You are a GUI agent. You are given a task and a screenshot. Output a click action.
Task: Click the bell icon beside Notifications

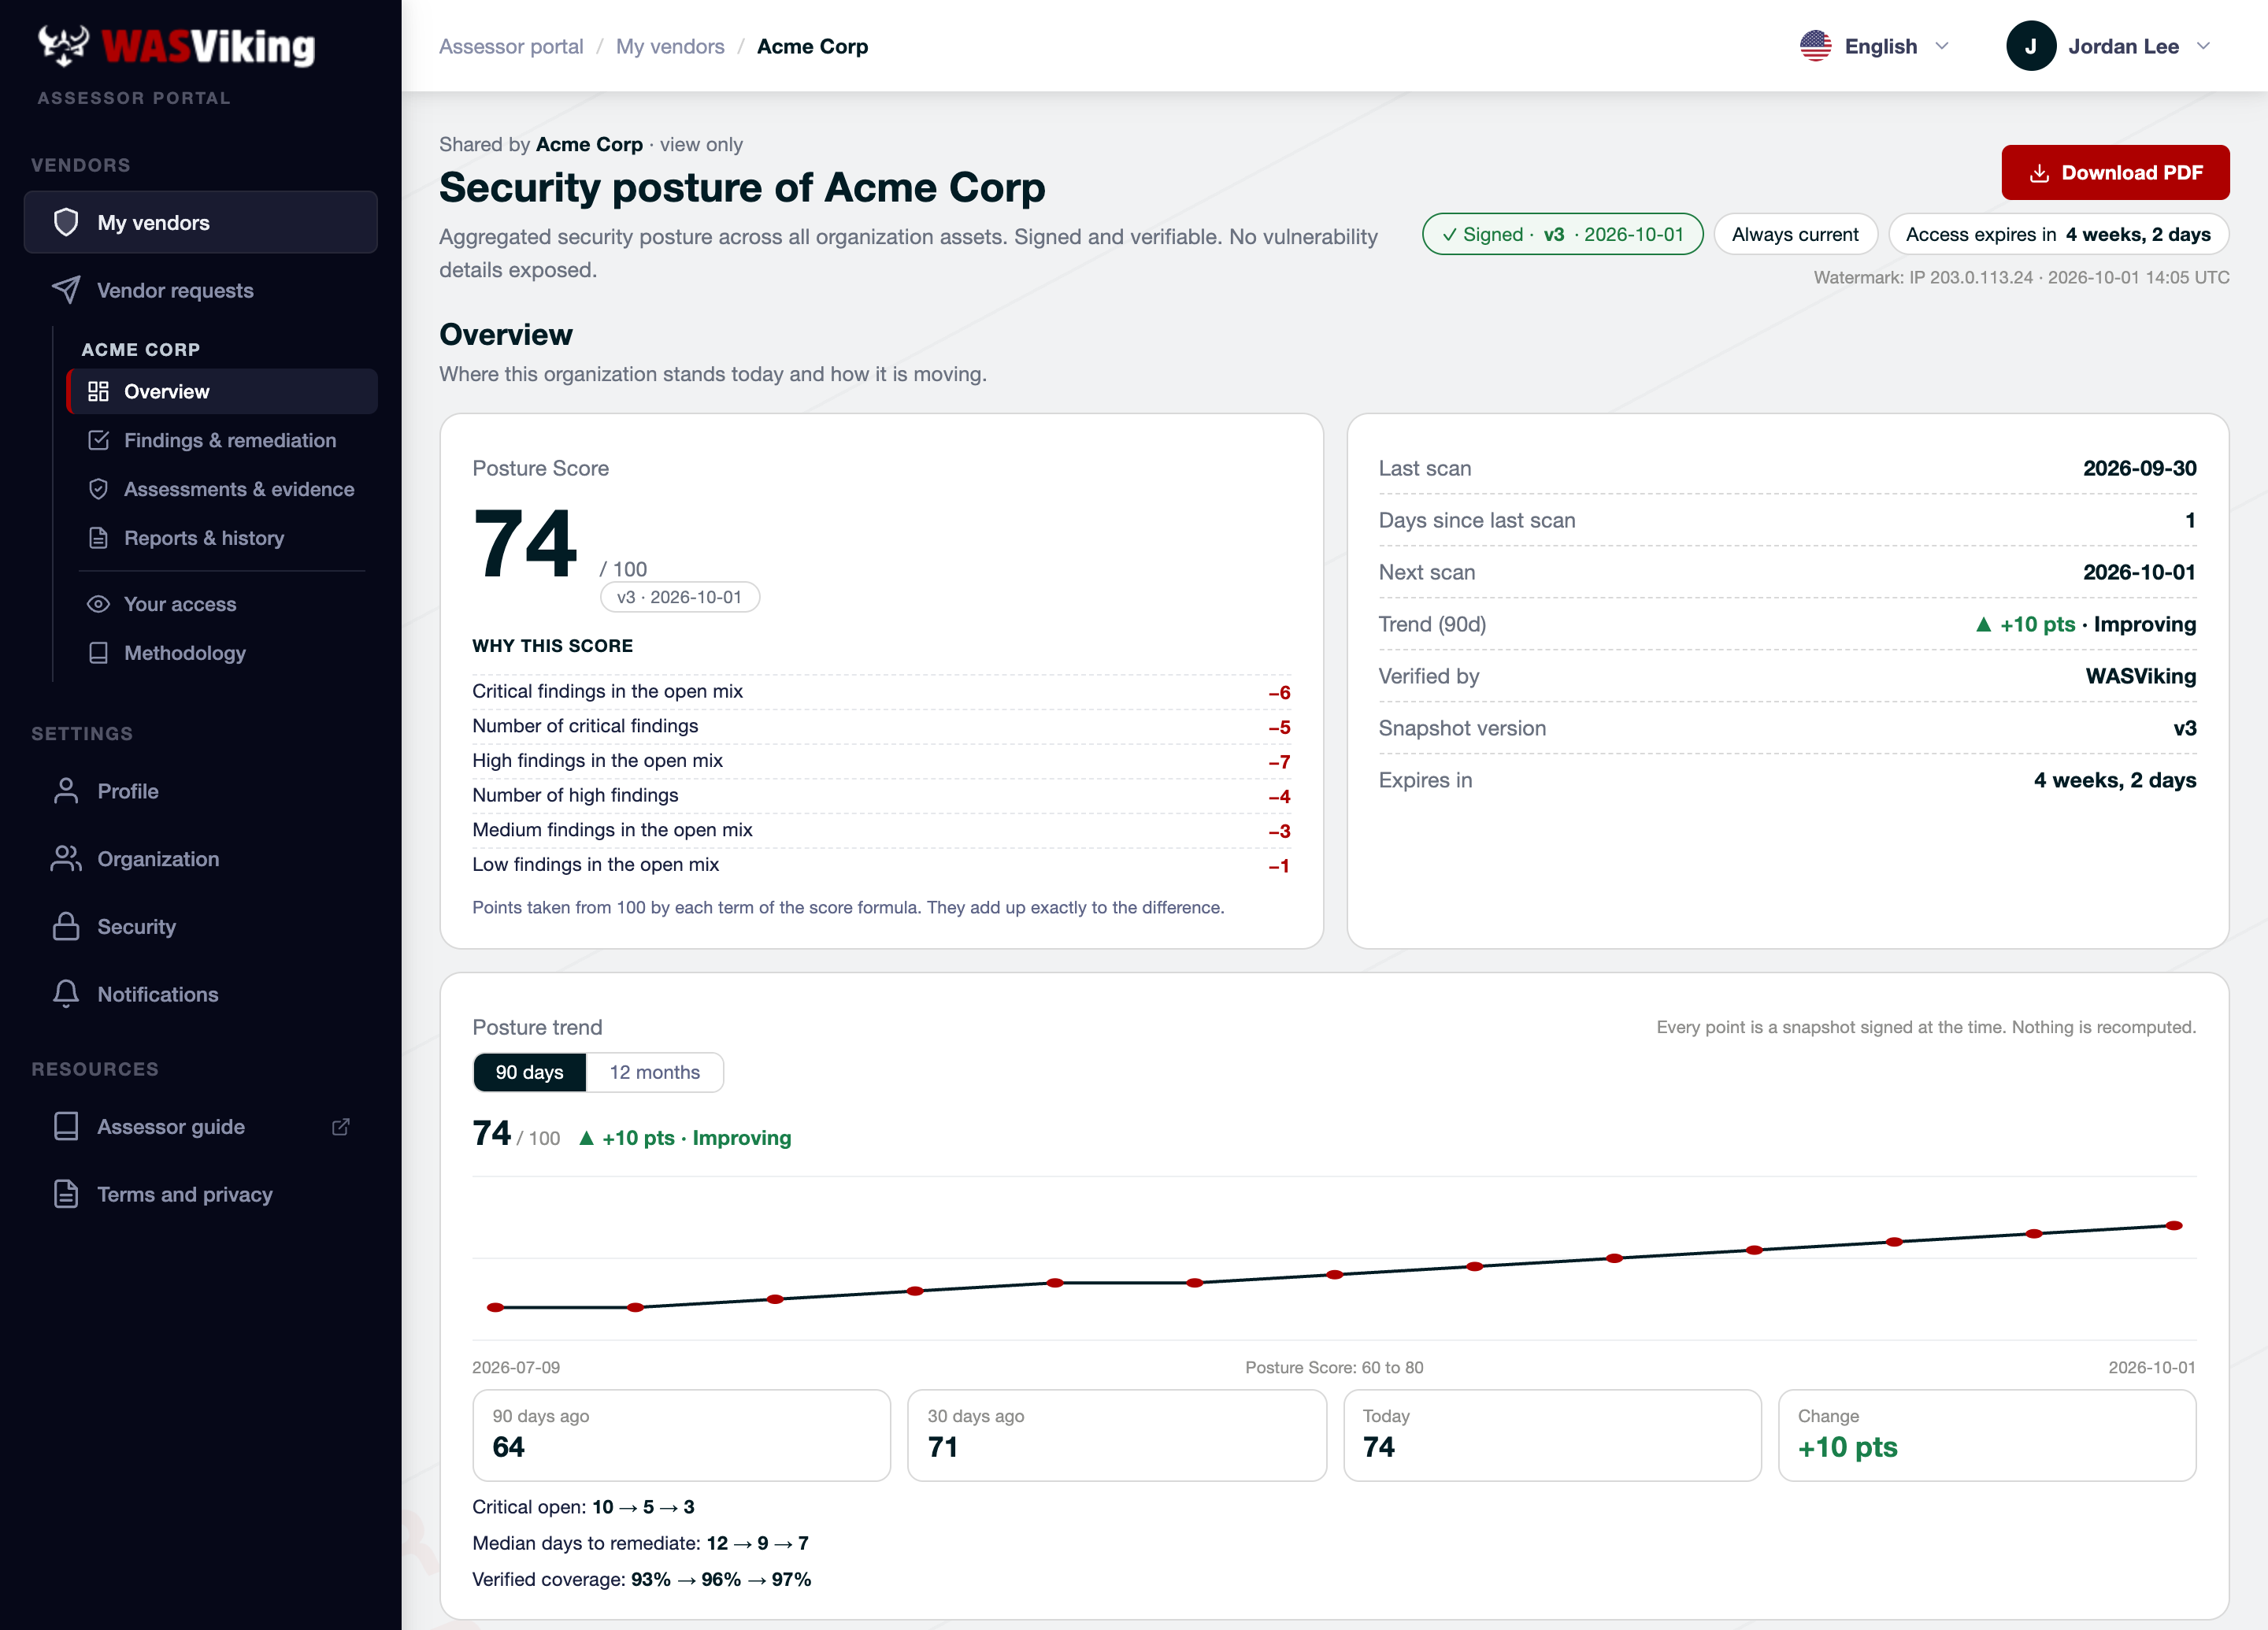coord(66,994)
